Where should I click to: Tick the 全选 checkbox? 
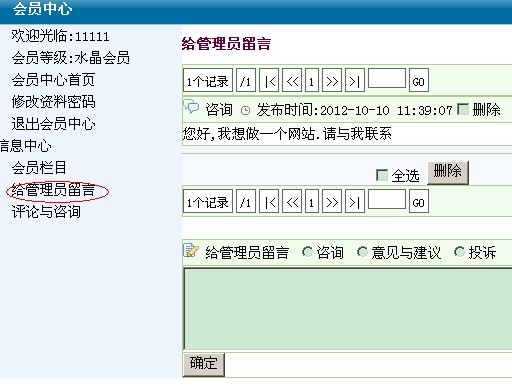pos(382,175)
